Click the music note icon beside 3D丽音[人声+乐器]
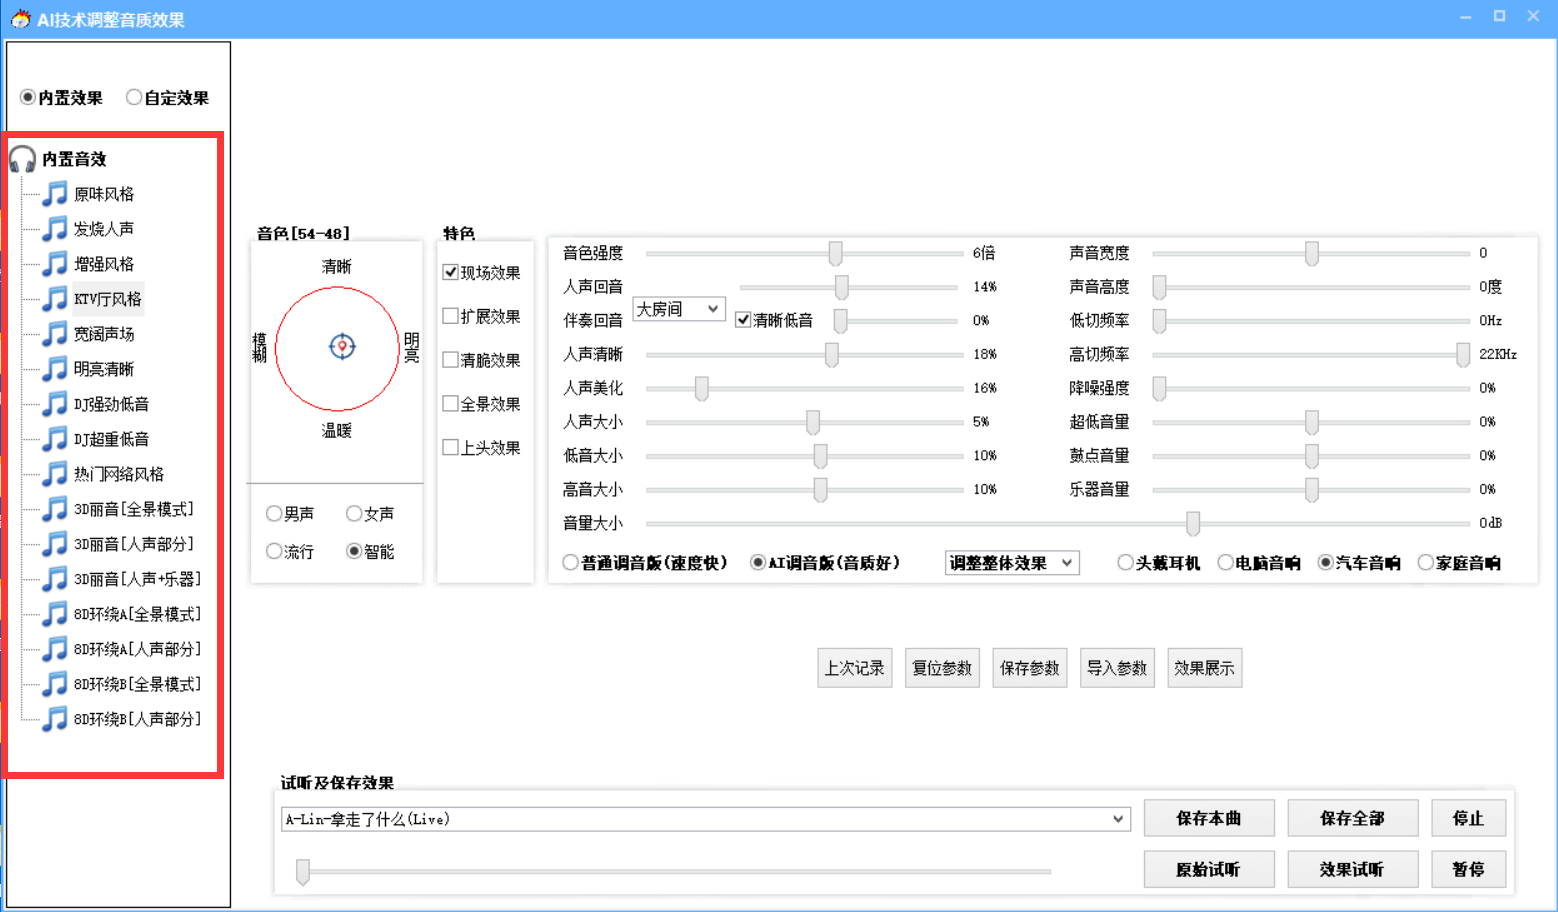1558x912 pixels. tap(55, 579)
